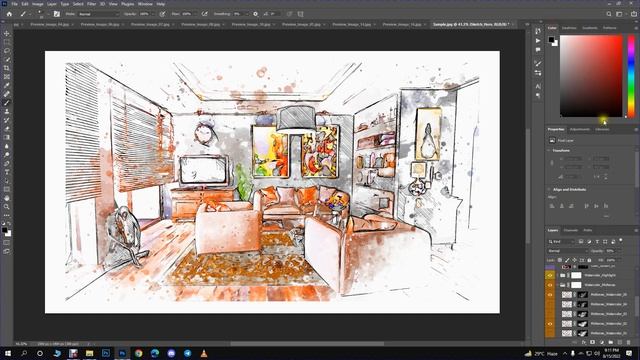Screen dimensions: 640x360
Task: Click the toolbar foreground color swatch
Action: (x=4, y=230)
